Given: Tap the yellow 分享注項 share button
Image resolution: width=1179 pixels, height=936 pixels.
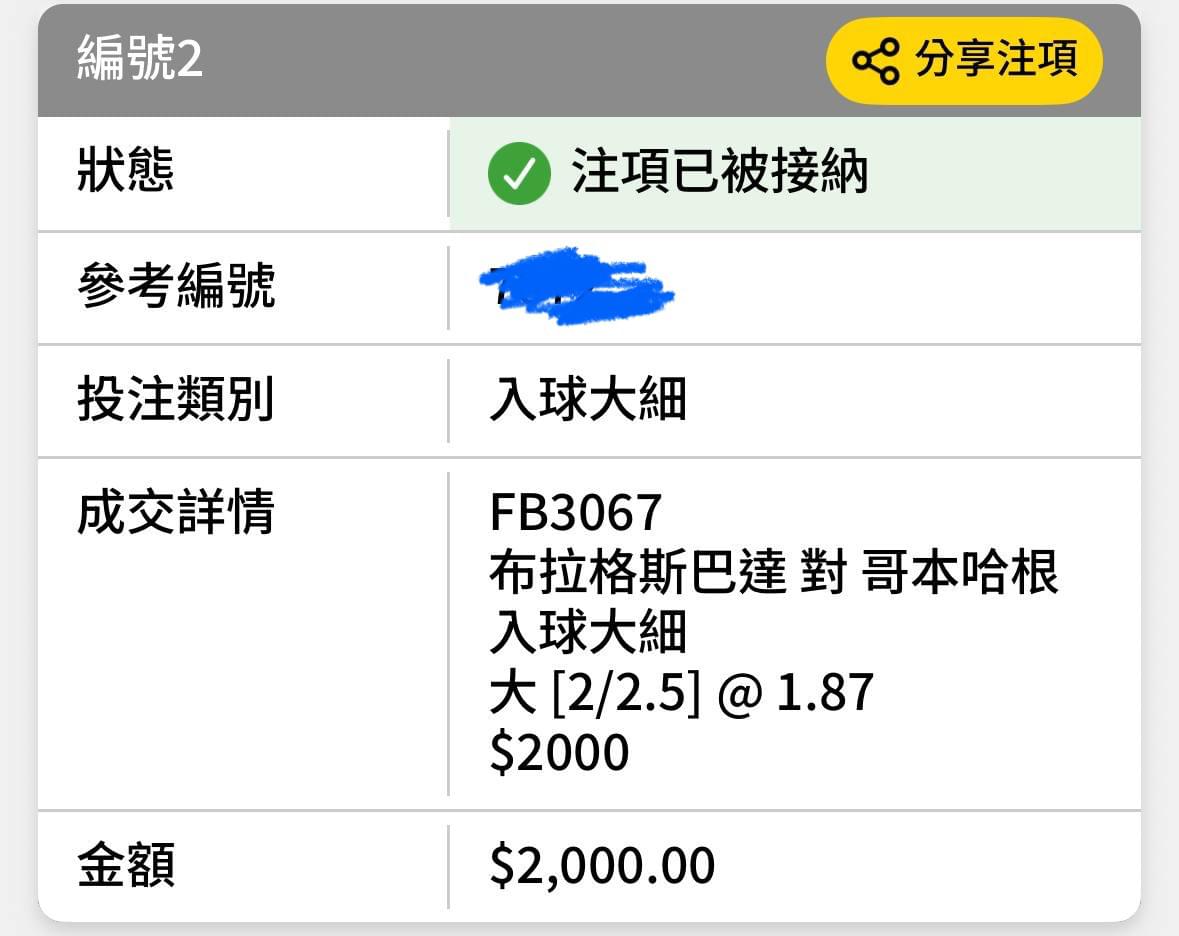Looking at the screenshot, I should tap(964, 60).
